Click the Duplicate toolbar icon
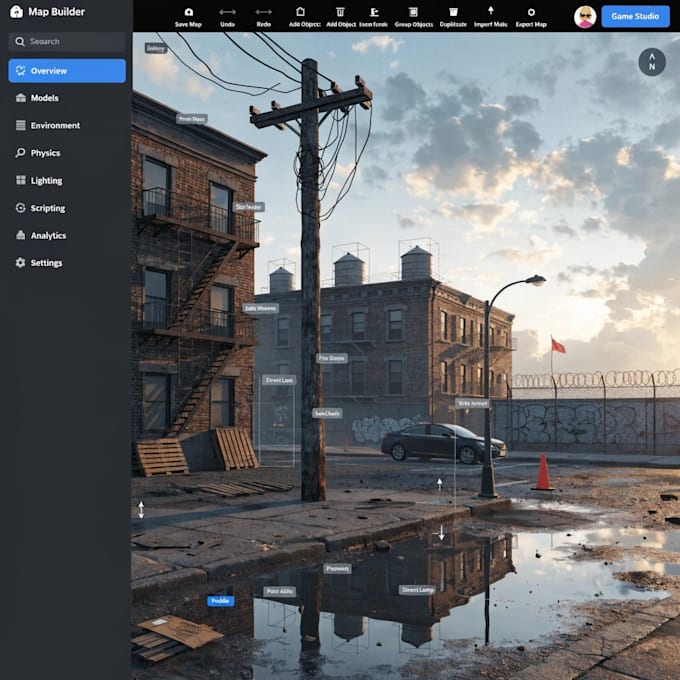Image resolution: width=680 pixels, height=680 pixels. 453,12
